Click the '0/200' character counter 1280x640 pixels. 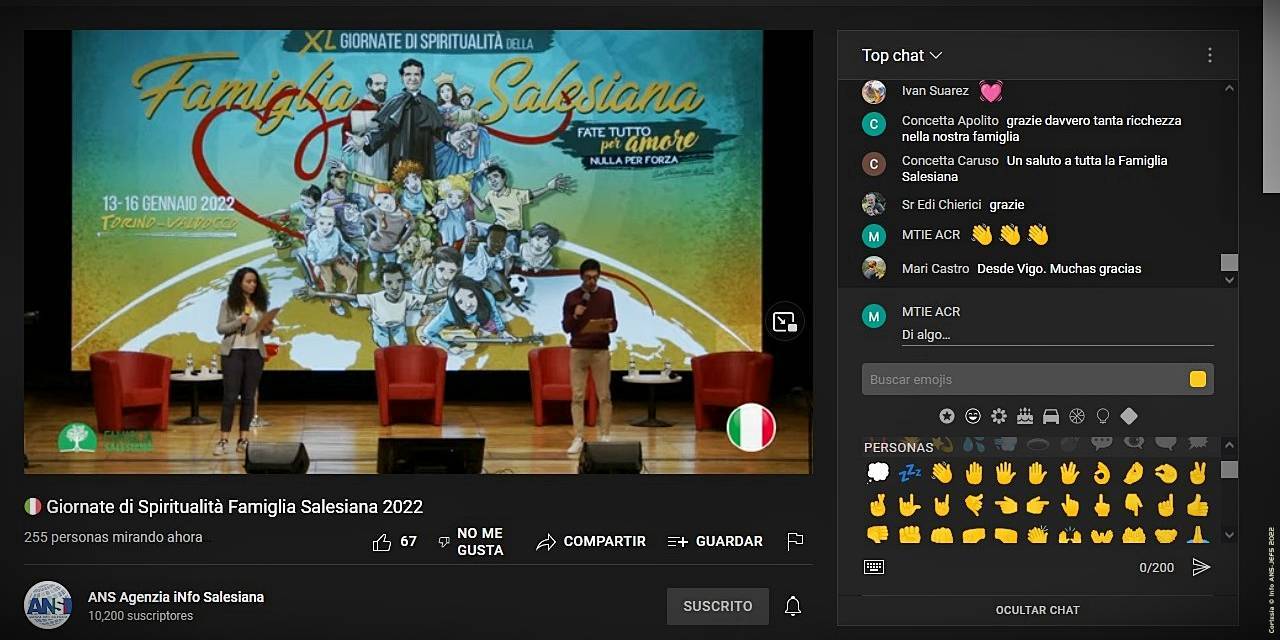tap(1156, 568)
